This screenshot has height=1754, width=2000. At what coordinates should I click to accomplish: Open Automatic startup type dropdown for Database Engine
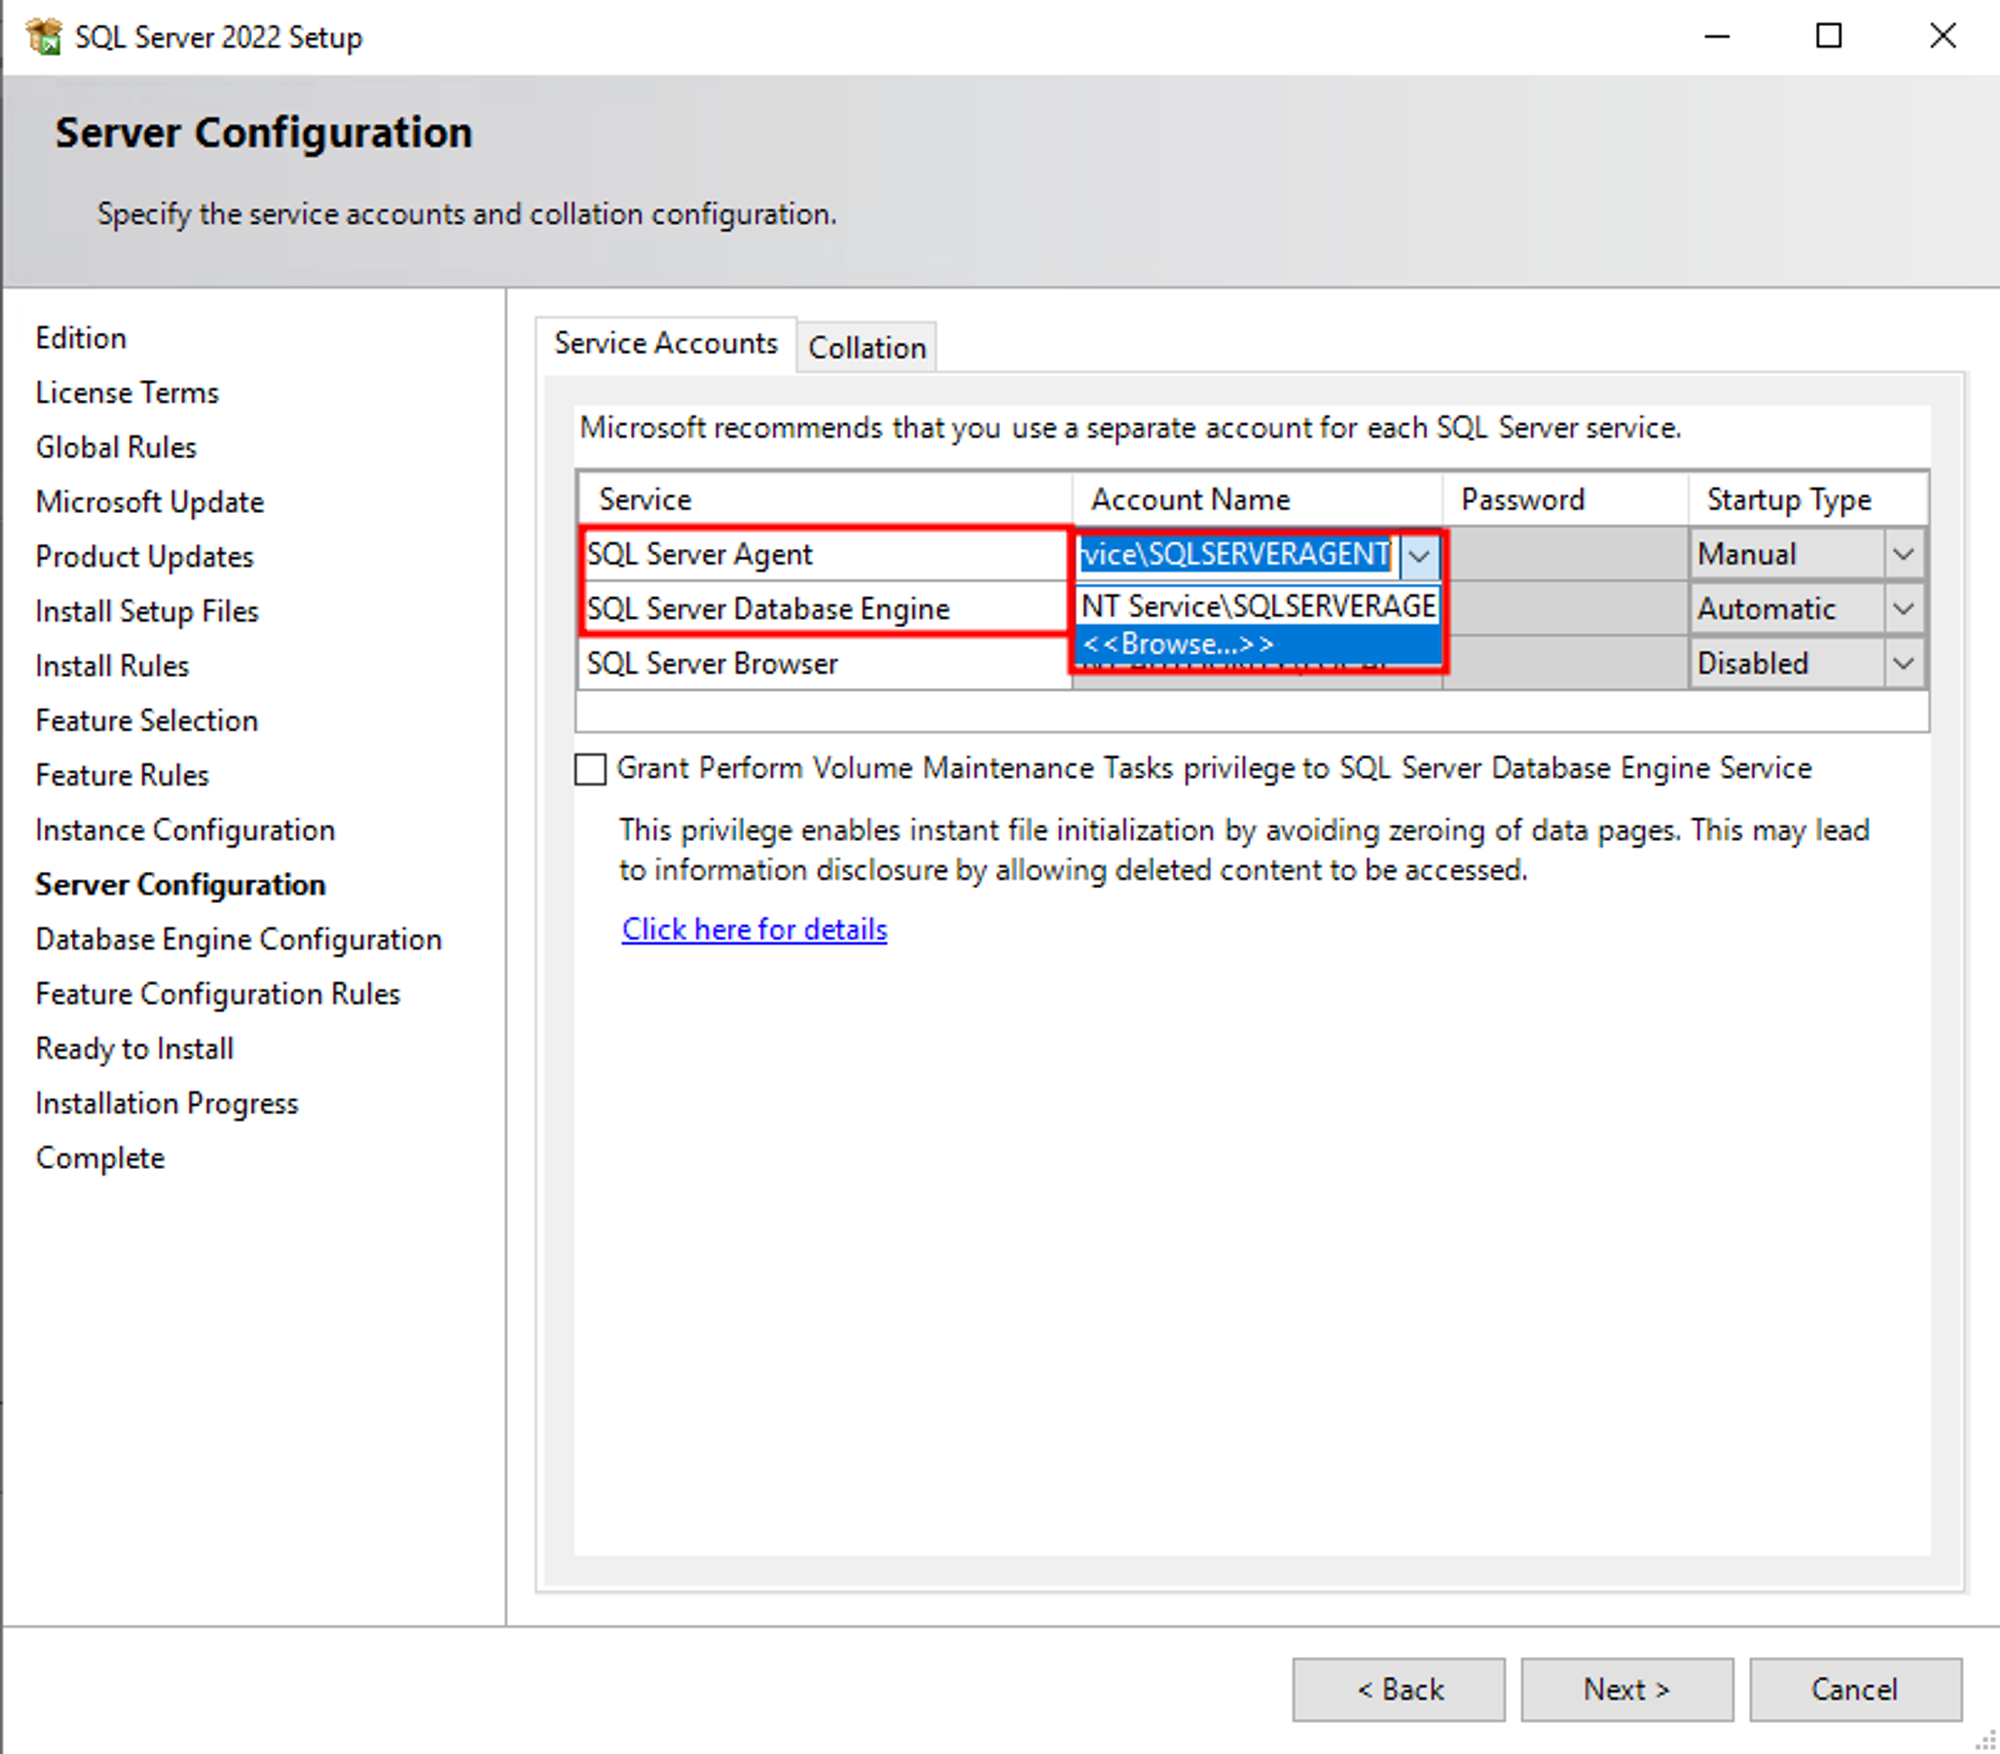click(x=1903, y=609)
